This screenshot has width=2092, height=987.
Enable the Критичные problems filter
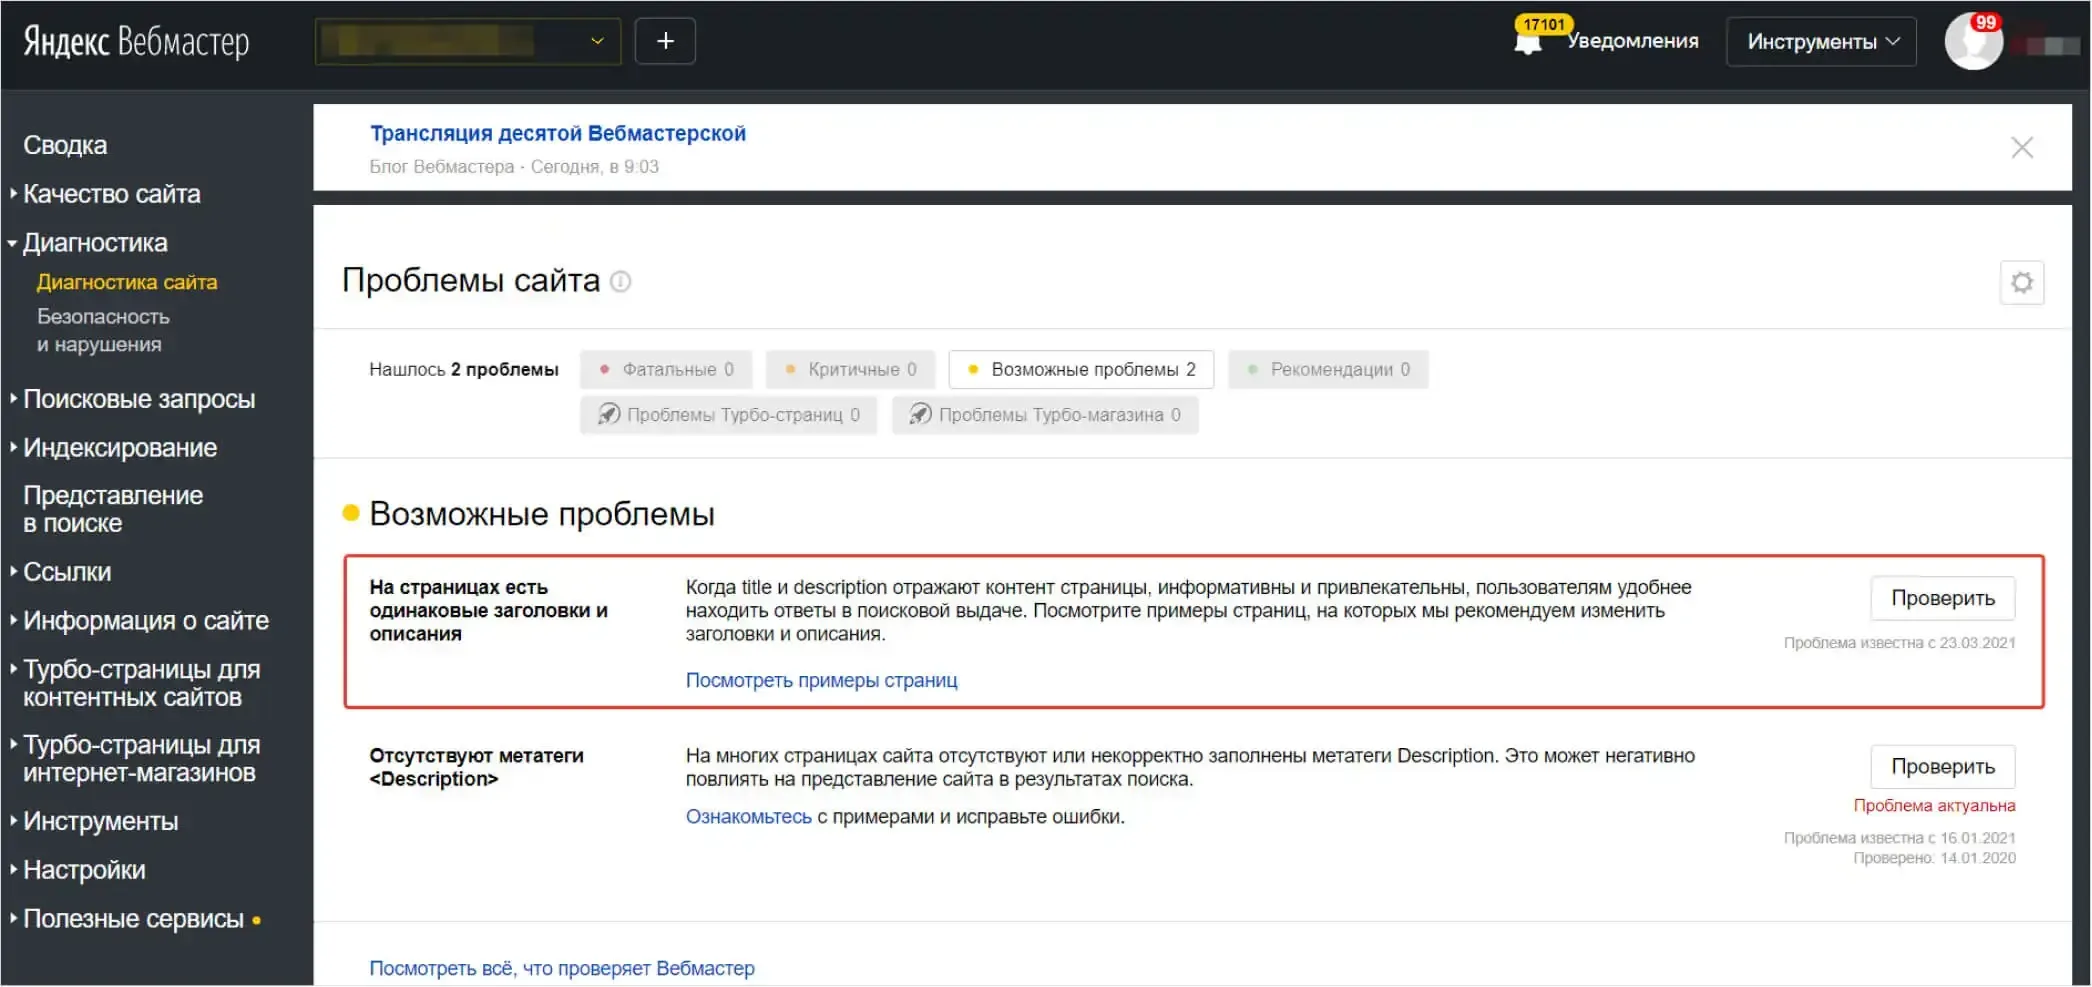851,369
